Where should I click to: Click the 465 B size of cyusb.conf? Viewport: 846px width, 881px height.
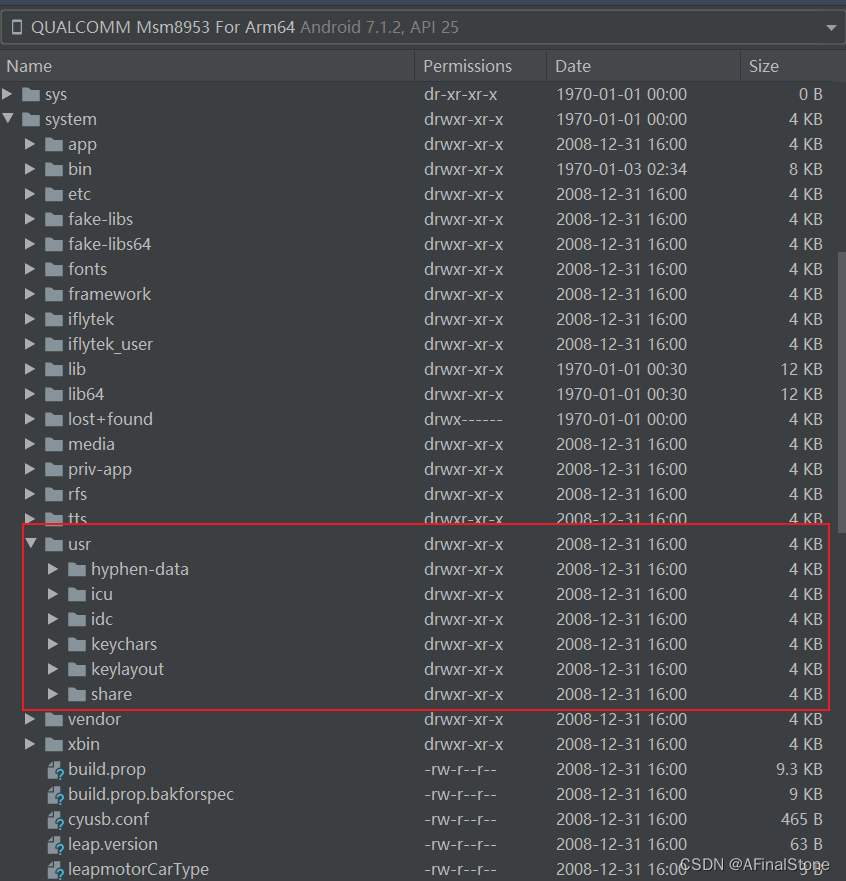[802, 819]
